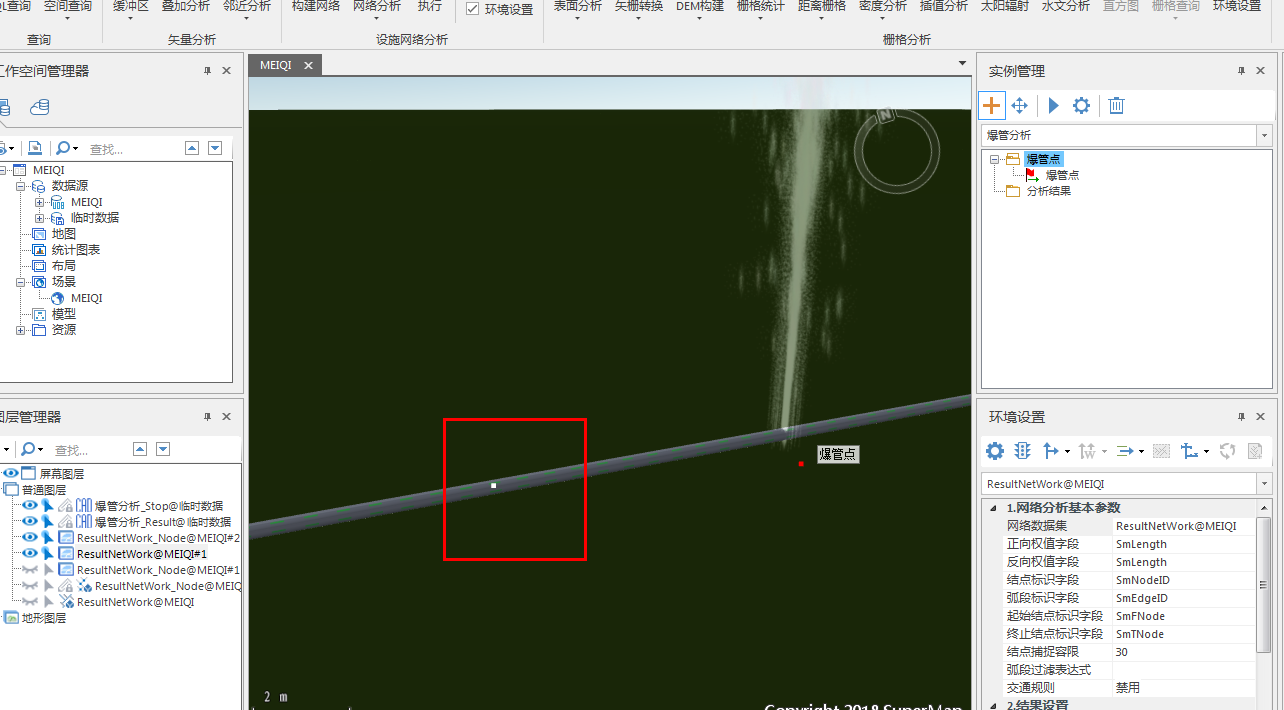
Task: Move layer up with arrow in layer manager
Action: (140, 449)
